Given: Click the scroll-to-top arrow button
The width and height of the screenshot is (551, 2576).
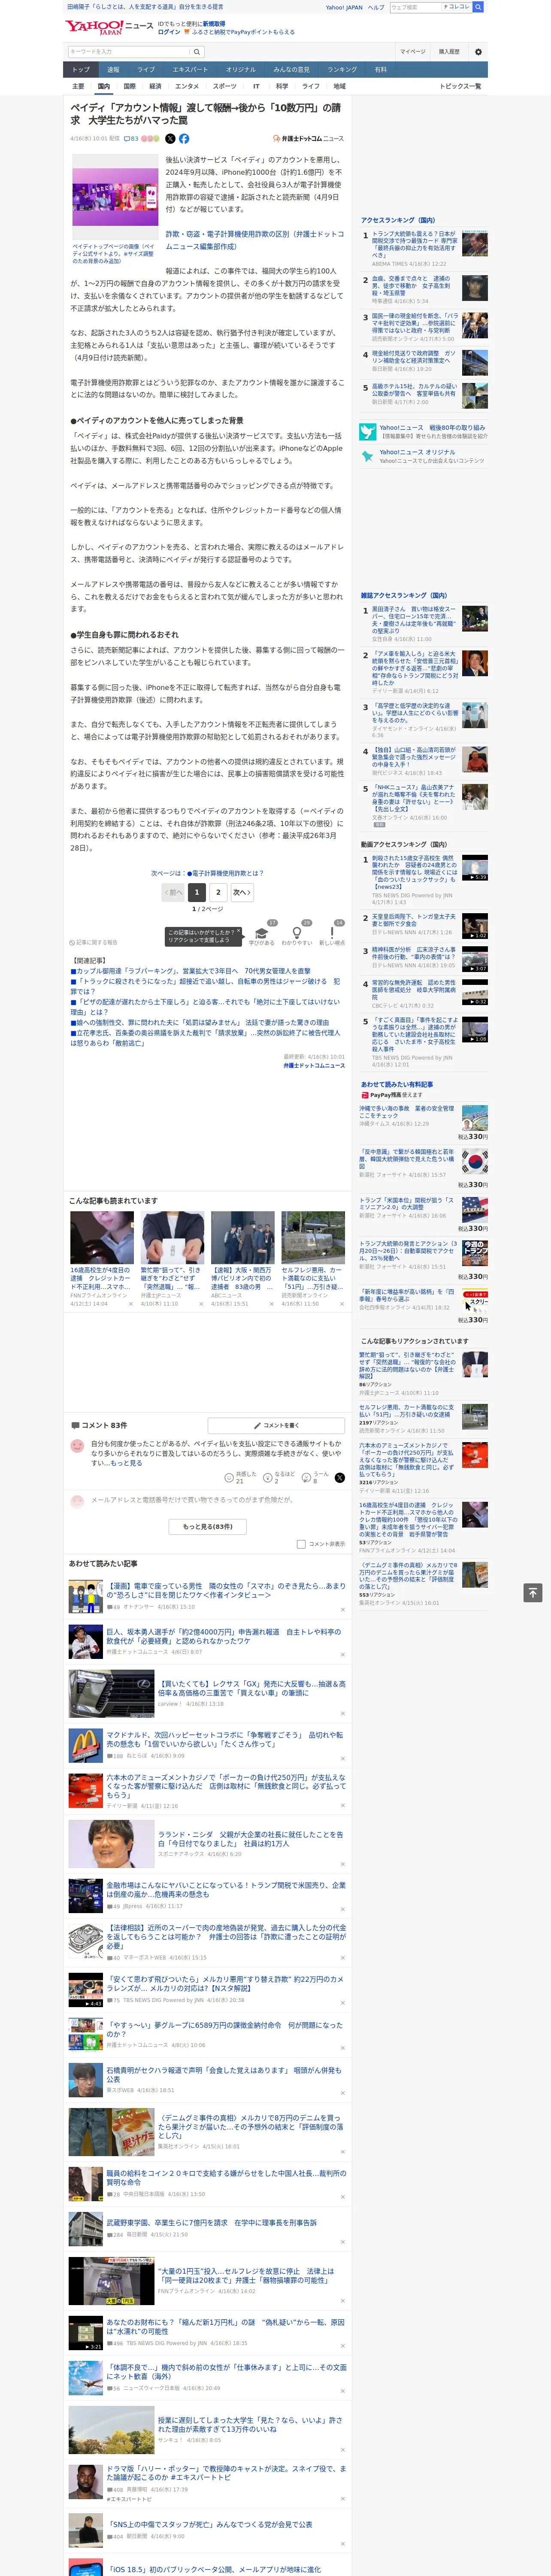Looking at the screenshot, I should [x=532, y=1592].
